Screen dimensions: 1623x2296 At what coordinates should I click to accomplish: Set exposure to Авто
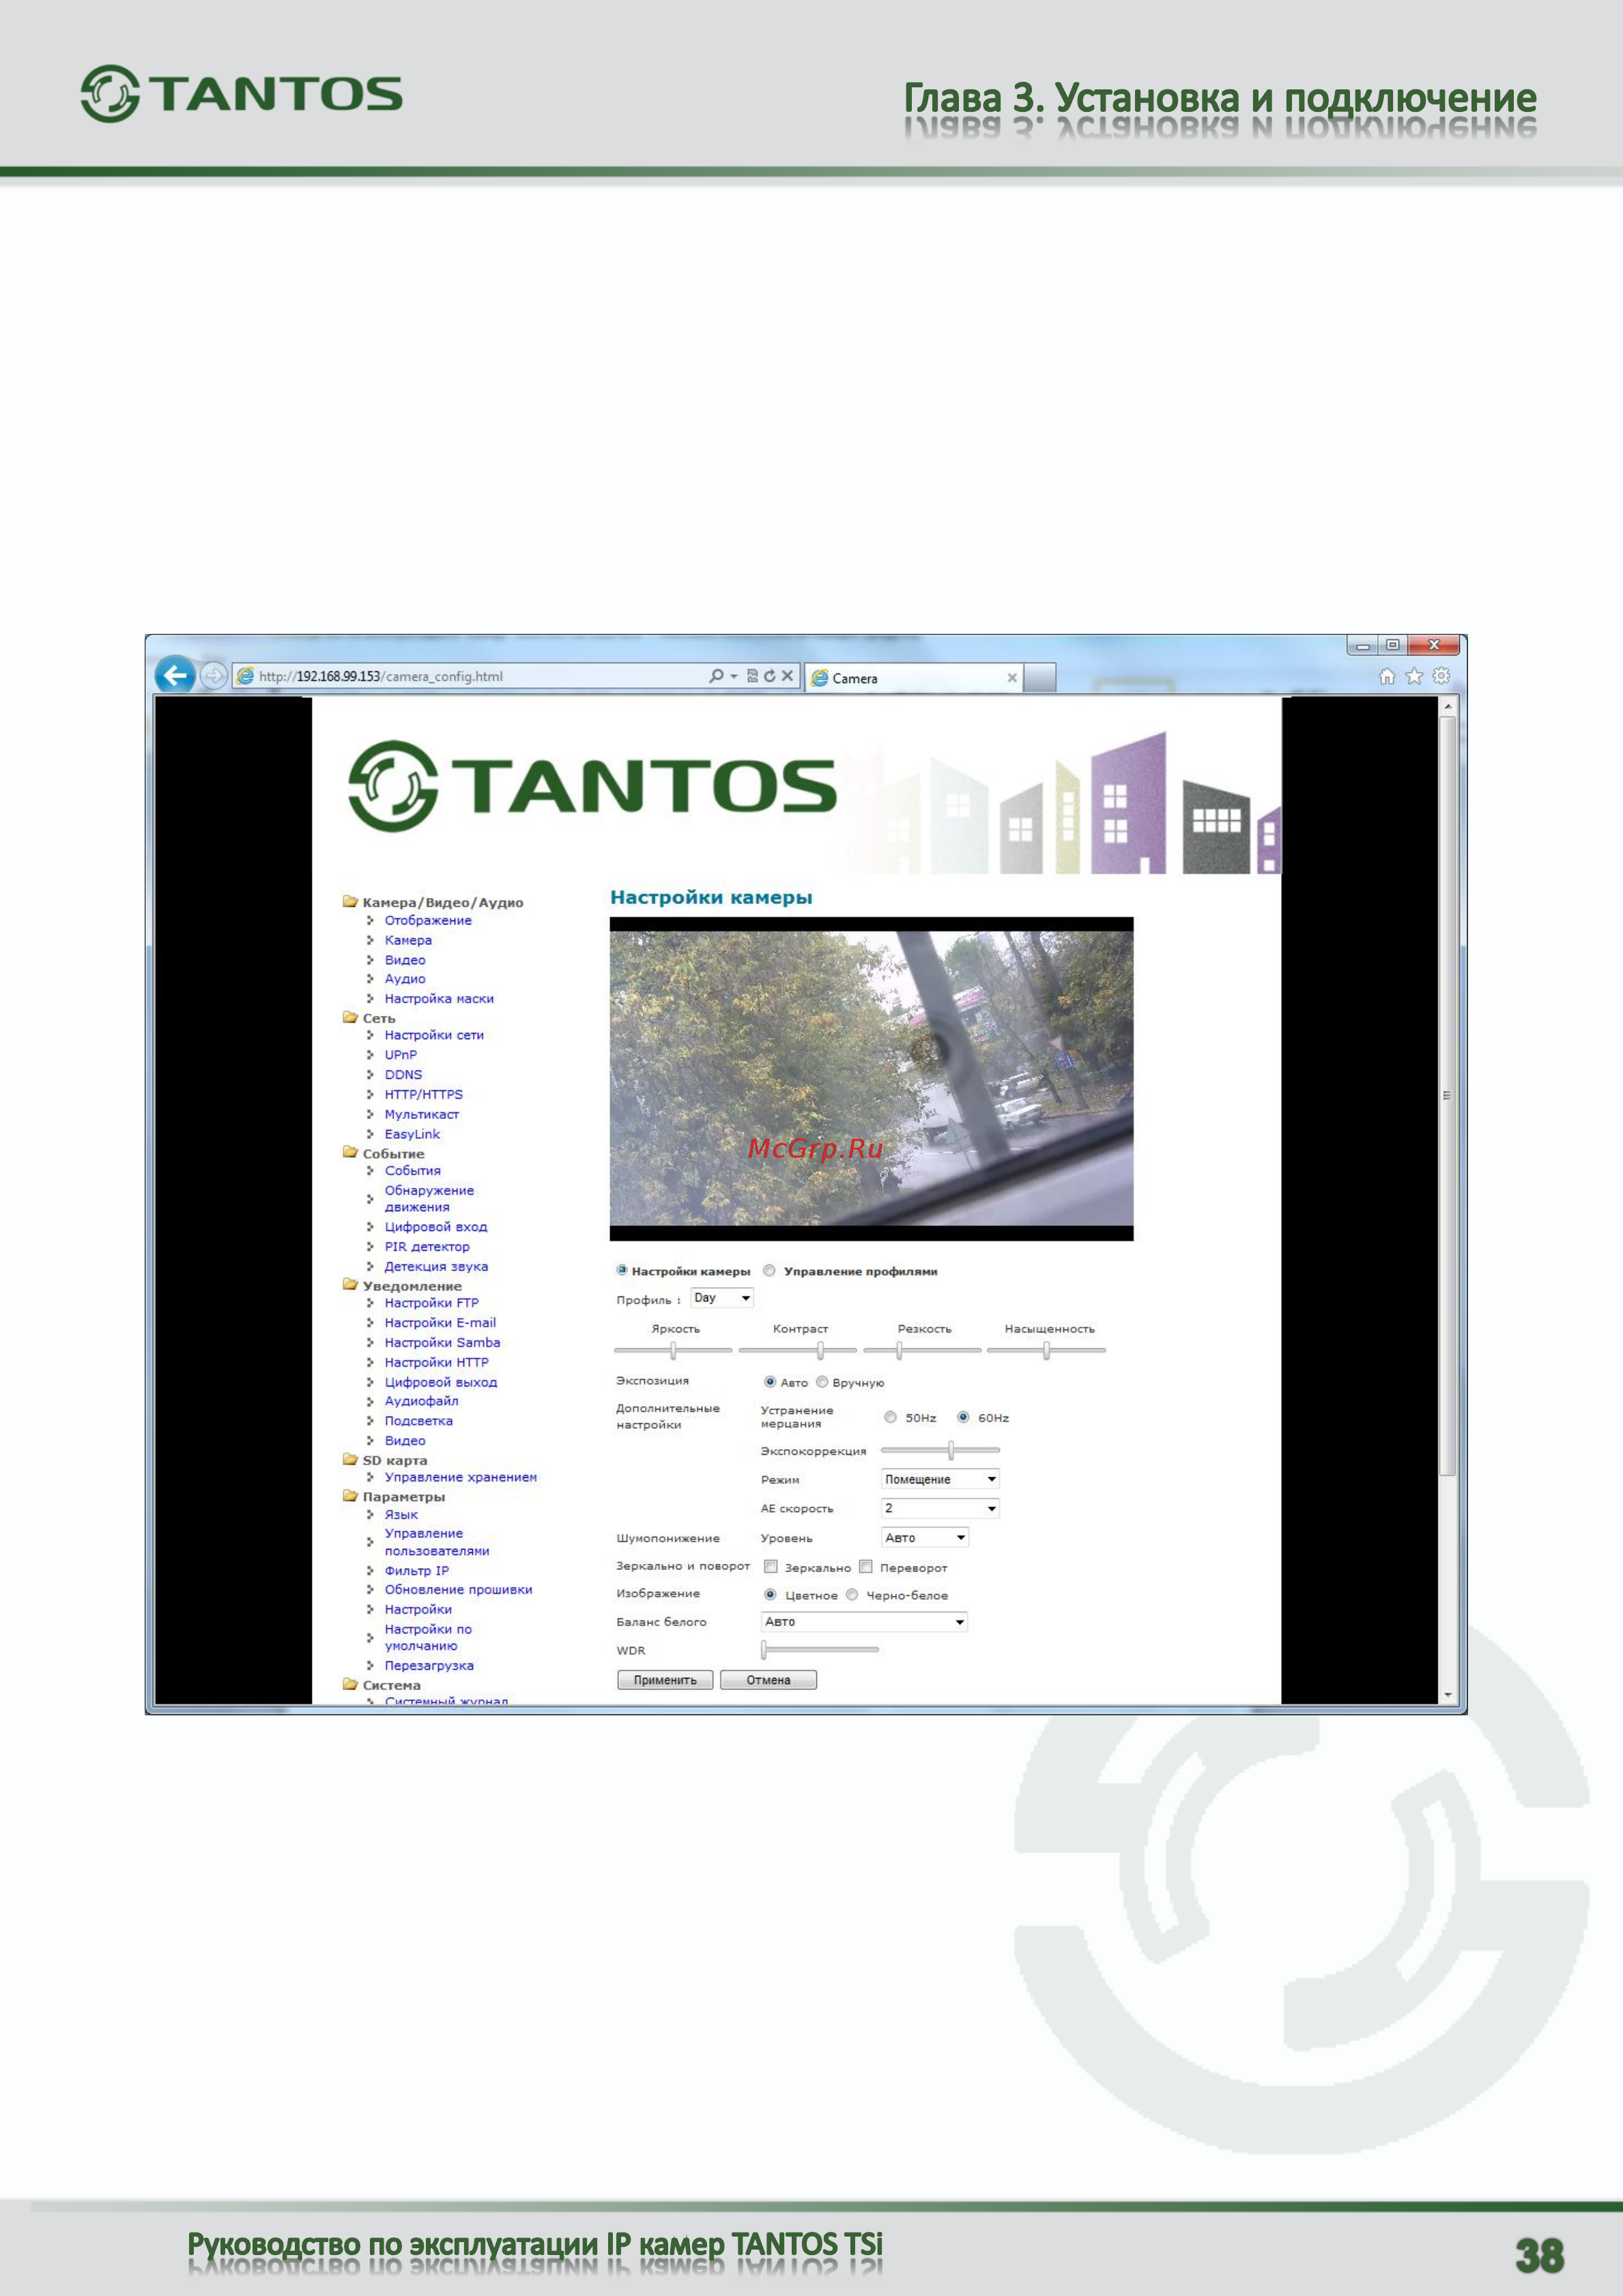pyautogui.click(x=770, y=1382)
